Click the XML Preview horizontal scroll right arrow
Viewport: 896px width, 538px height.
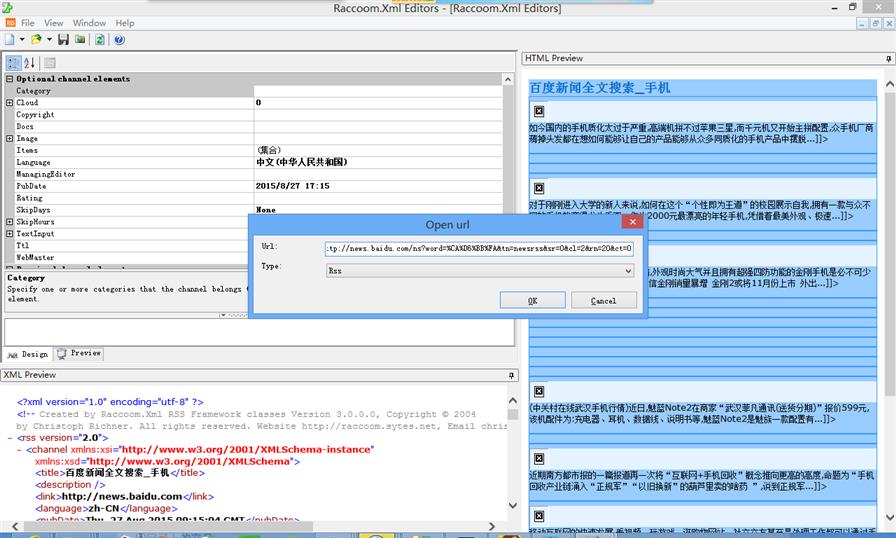tap(491, 526)
